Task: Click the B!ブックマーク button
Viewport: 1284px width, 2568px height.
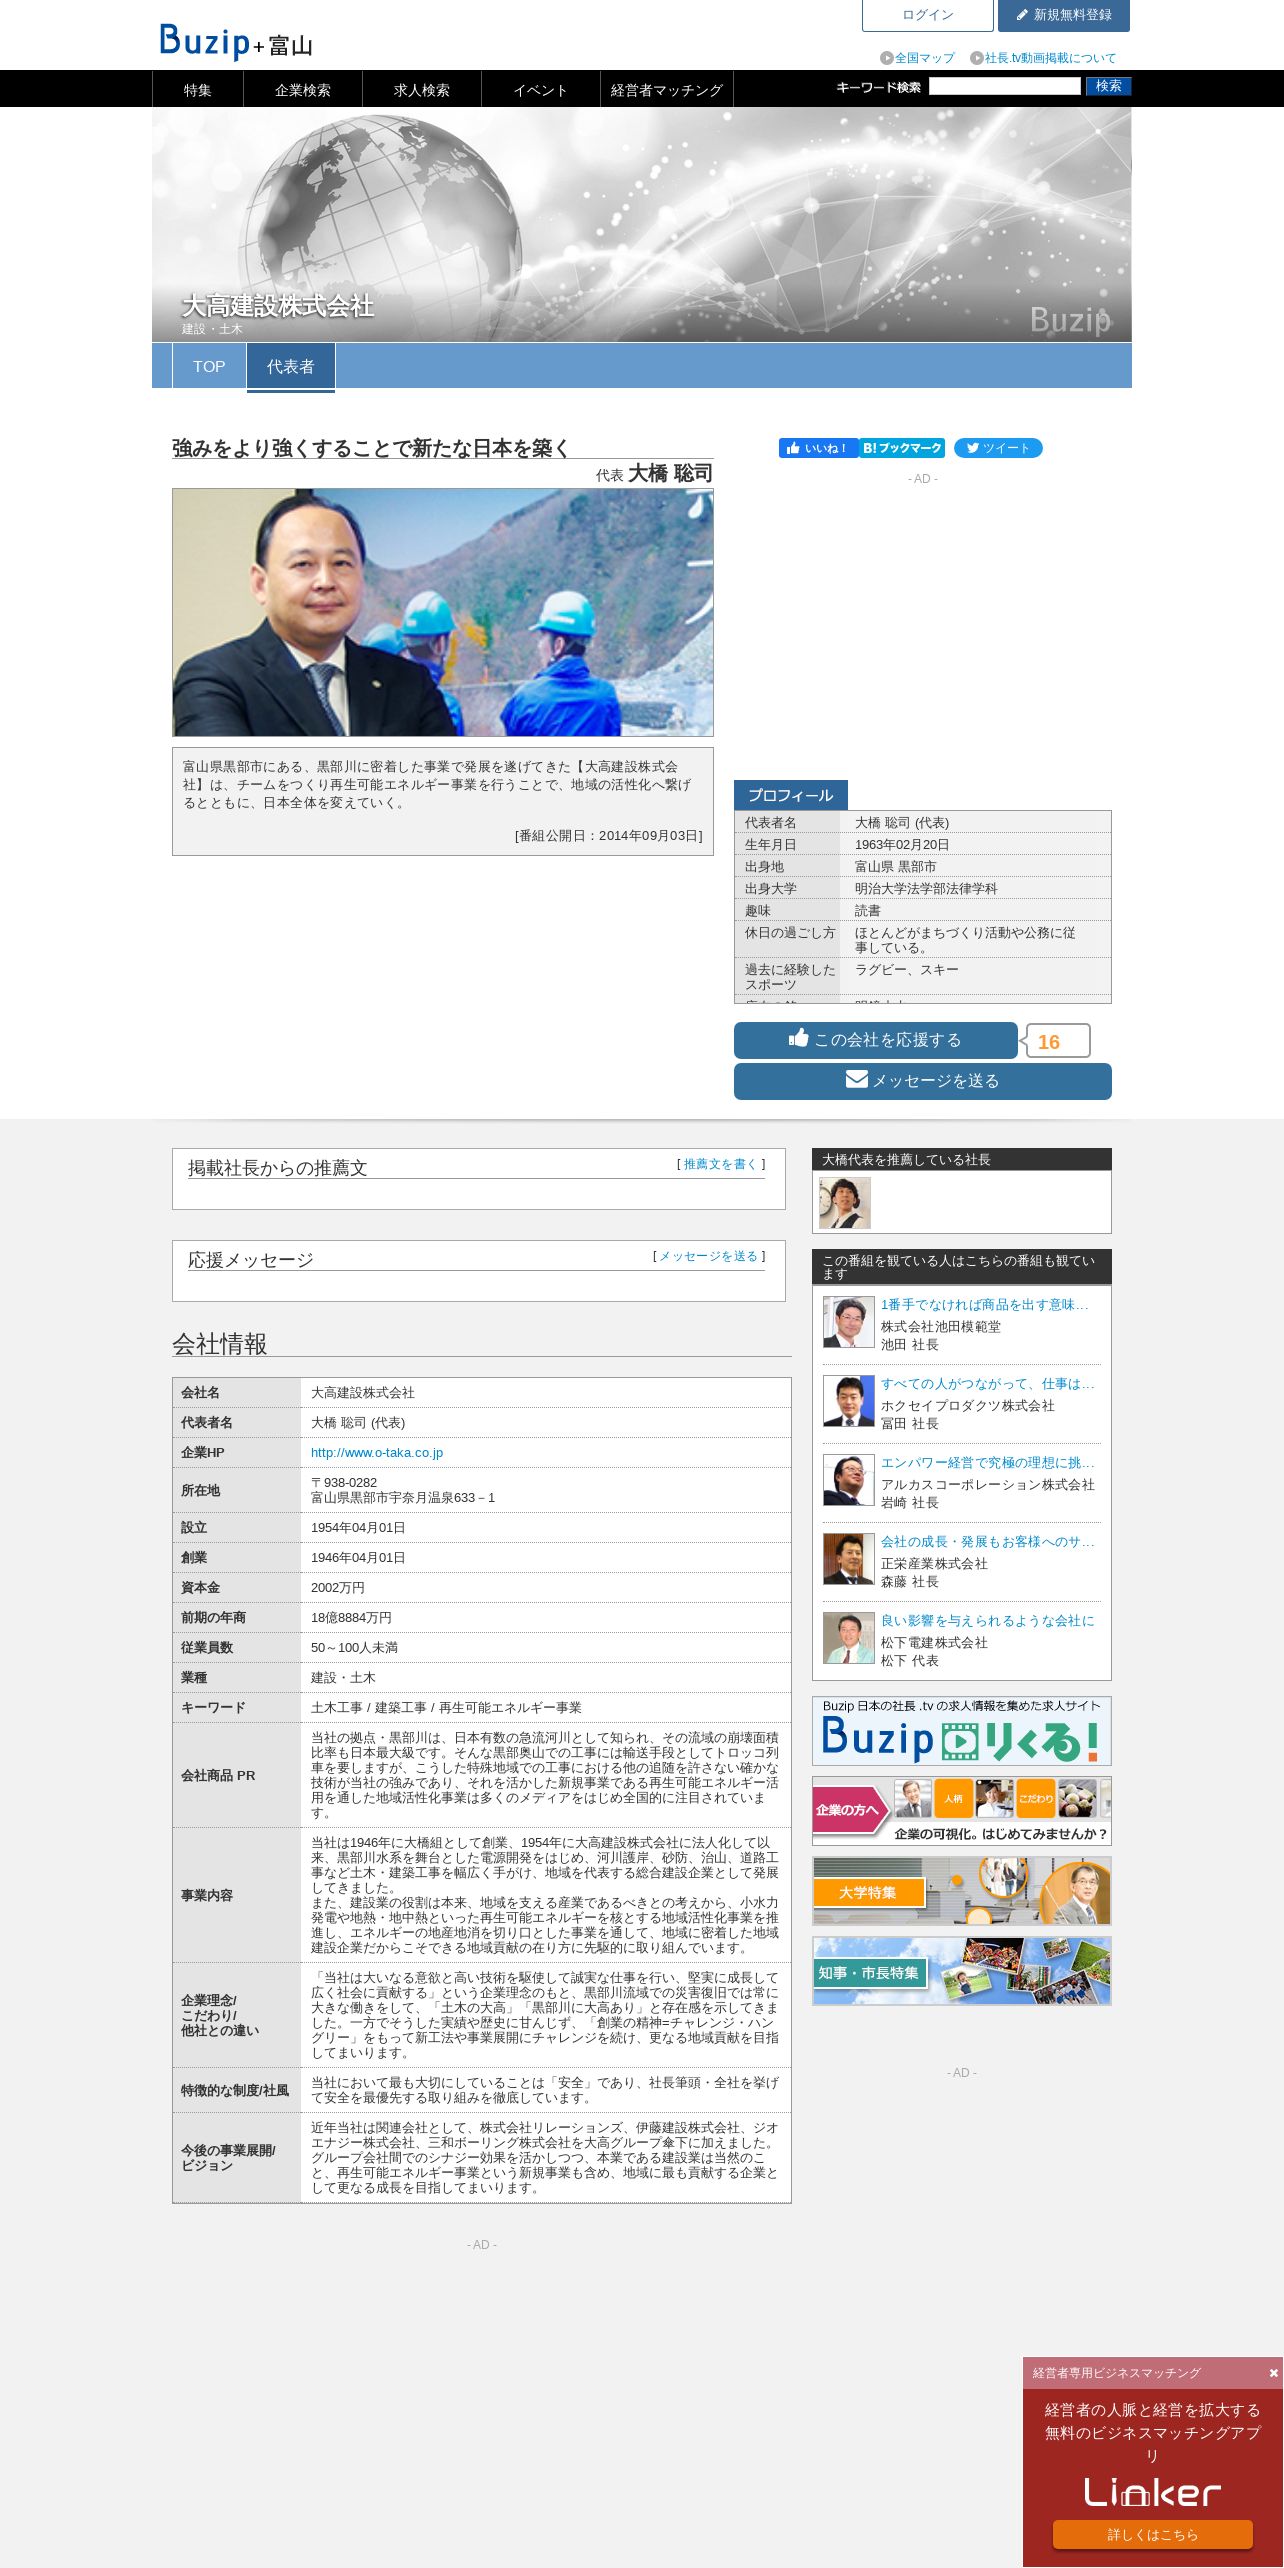Action: pyautogui.click(x=902, y=448)
